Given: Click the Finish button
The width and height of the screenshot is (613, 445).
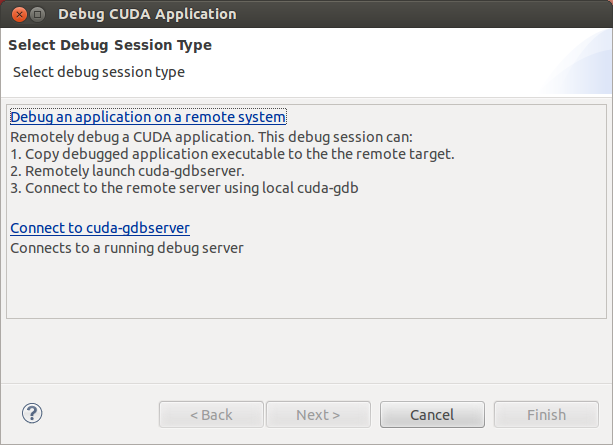Looking at the screenshot, I should coord(546,414).
